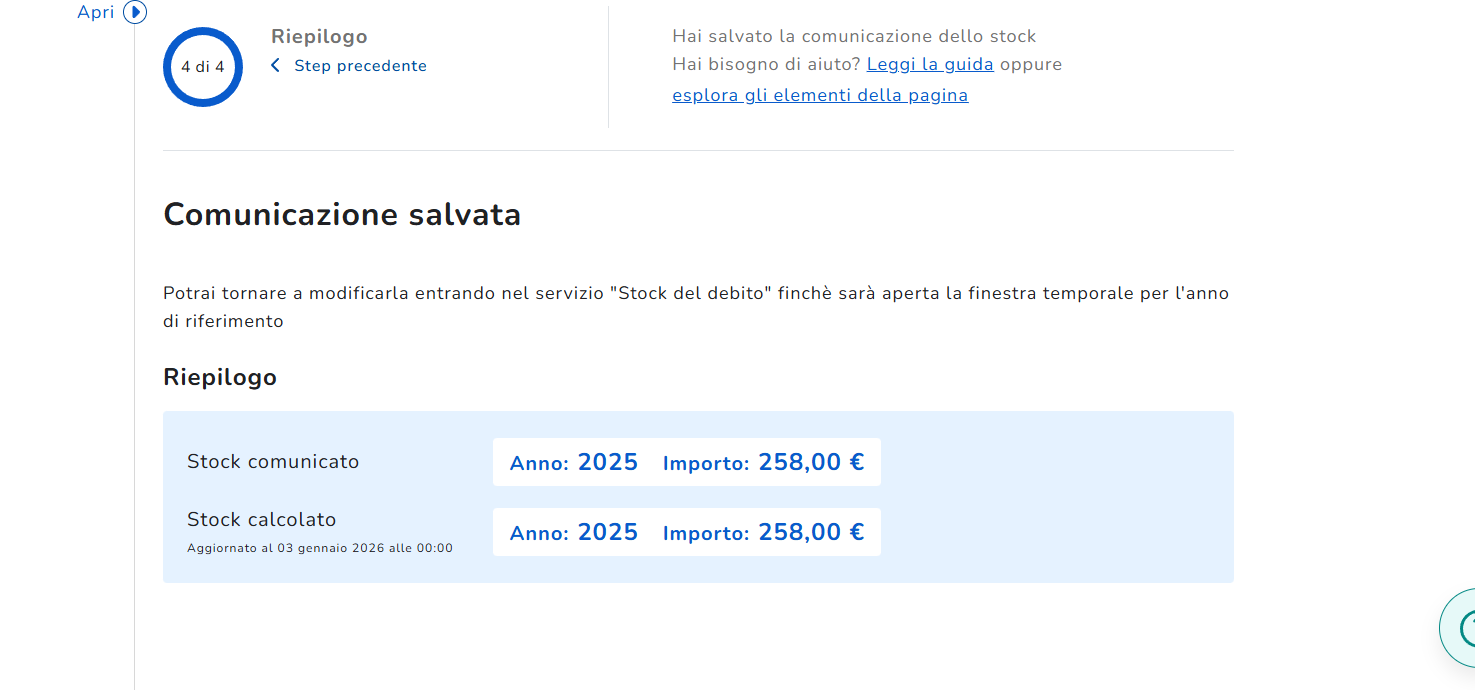Click the Apri sidebar label
Screen dimensions: 1475x690
pyautogui.click(x=96, y=13)
